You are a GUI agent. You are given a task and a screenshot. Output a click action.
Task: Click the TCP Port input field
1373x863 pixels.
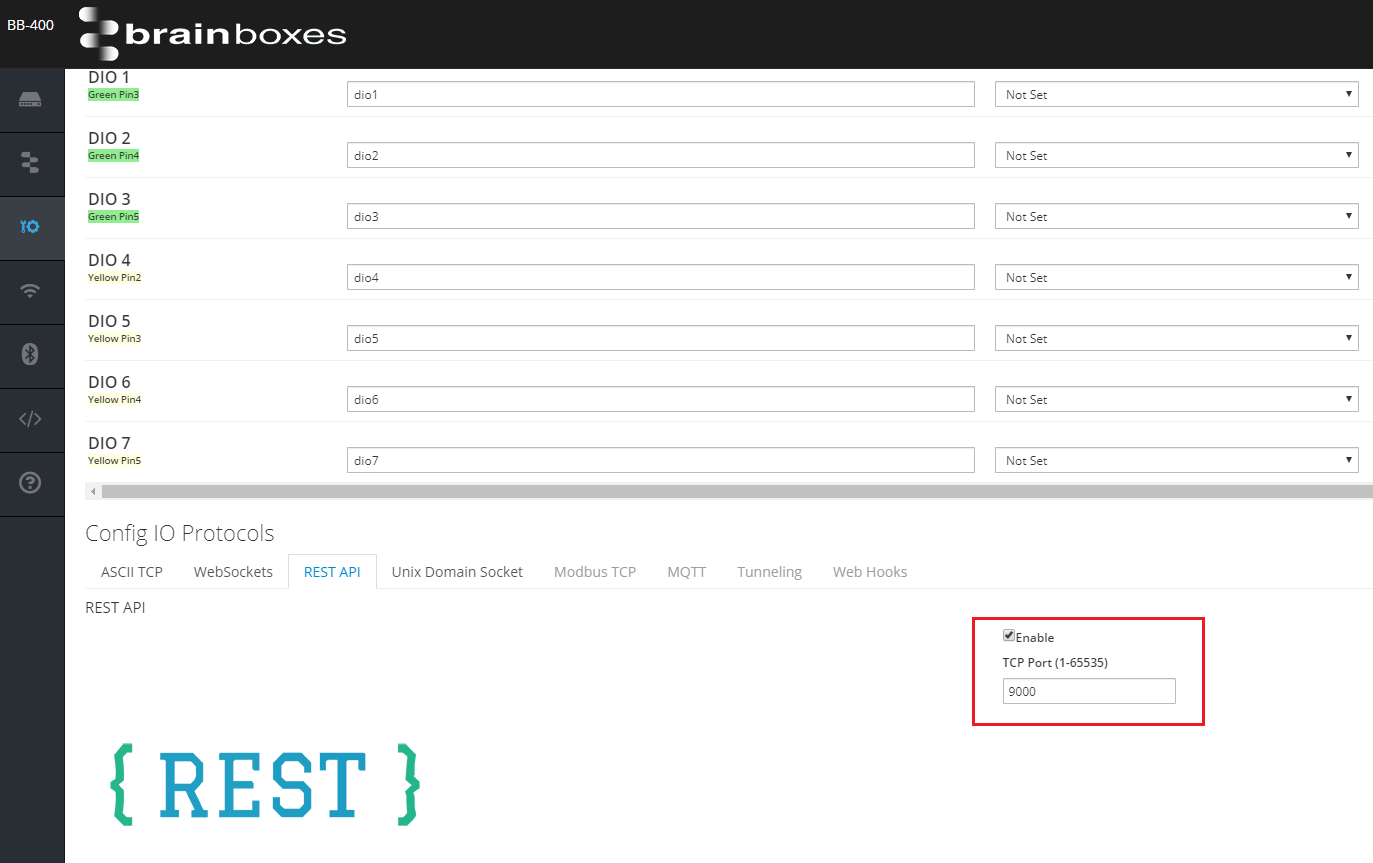(1089, 691)
